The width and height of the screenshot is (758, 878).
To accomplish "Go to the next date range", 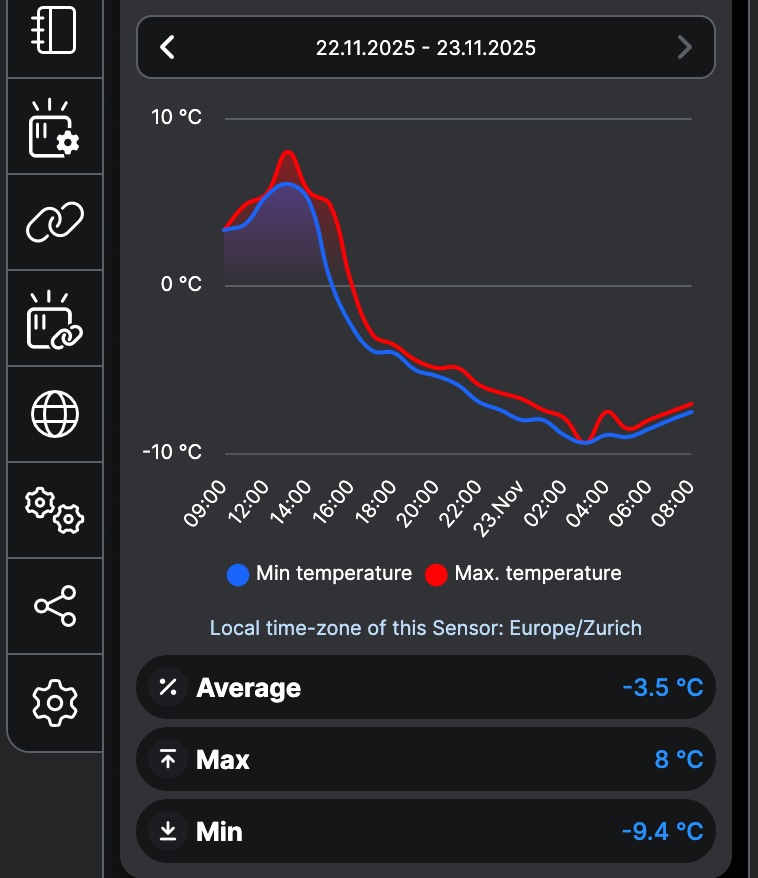I will point(685,47).
